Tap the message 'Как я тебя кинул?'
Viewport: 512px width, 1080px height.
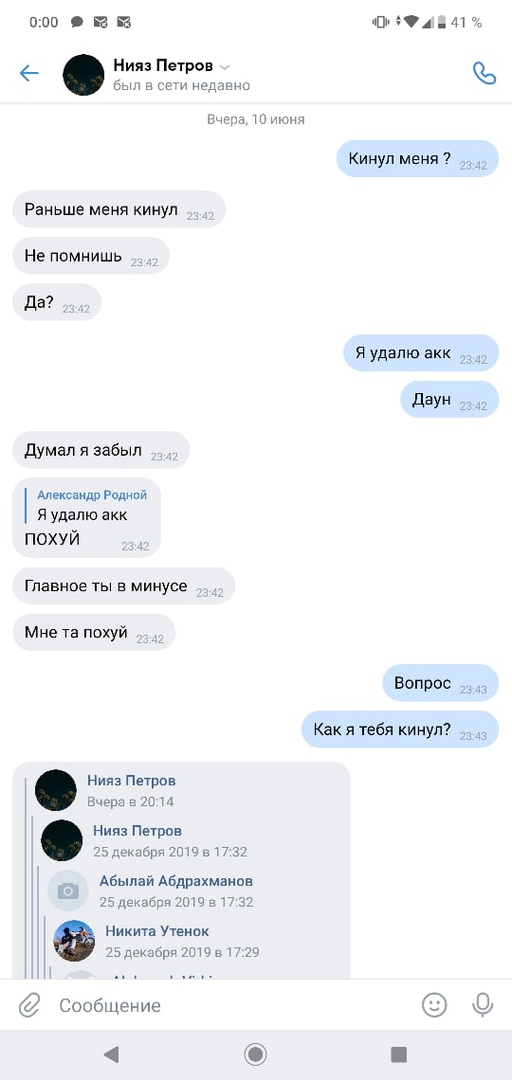[400, 729]
